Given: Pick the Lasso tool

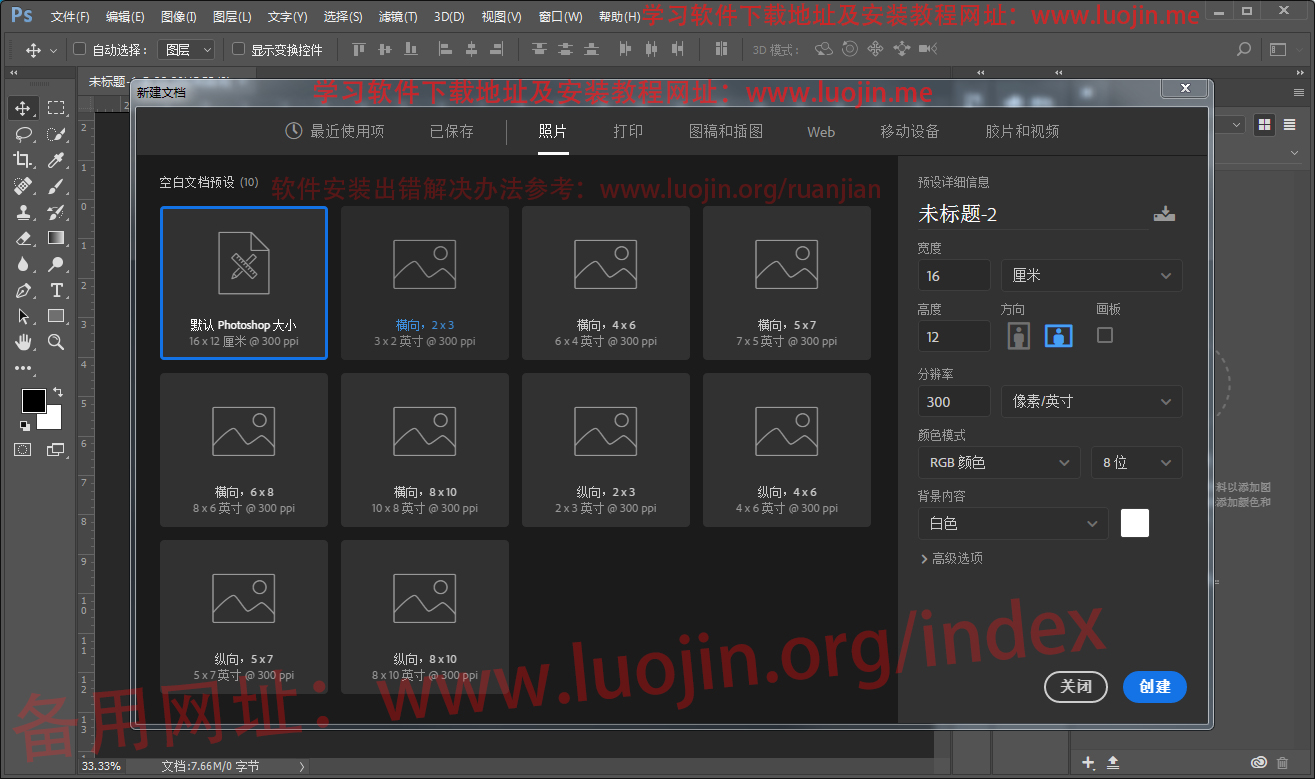Looking at the screenshot, I should 23,134.
